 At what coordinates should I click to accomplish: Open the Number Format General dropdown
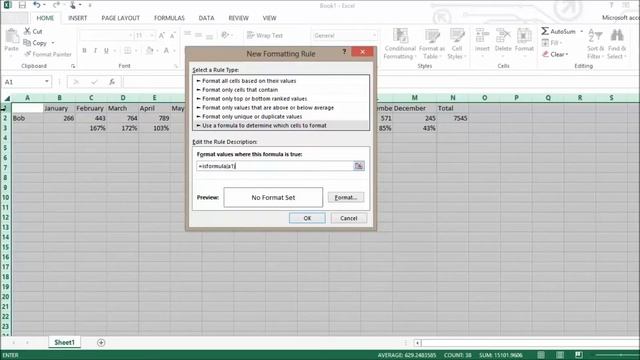point(374,36)
